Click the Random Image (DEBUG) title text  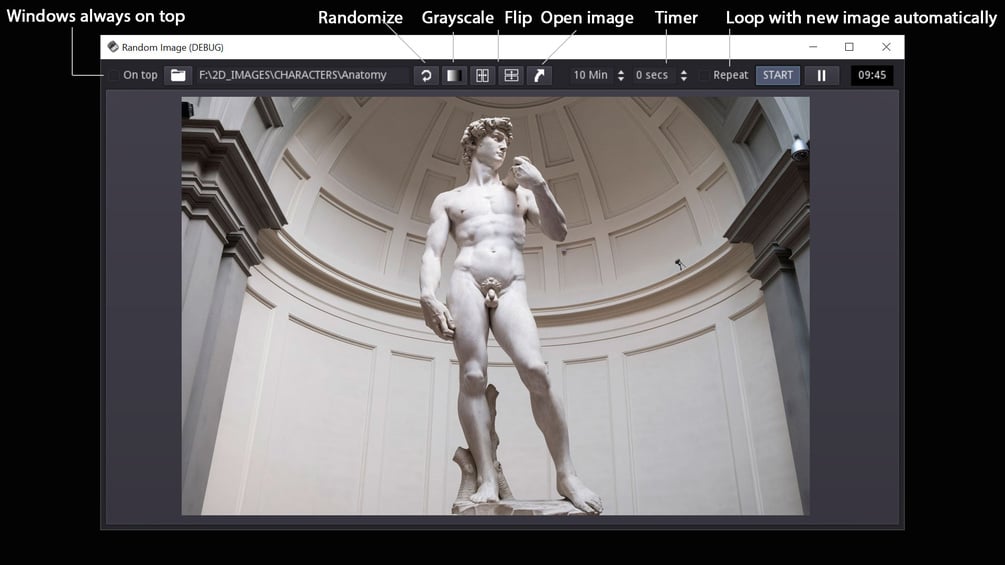(x=172, y=47)
